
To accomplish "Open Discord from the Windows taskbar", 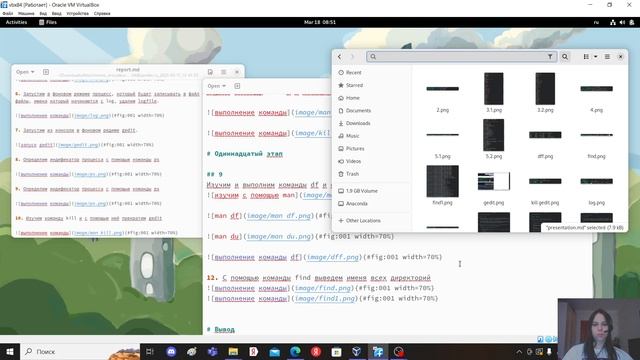I will coord(171,351).
